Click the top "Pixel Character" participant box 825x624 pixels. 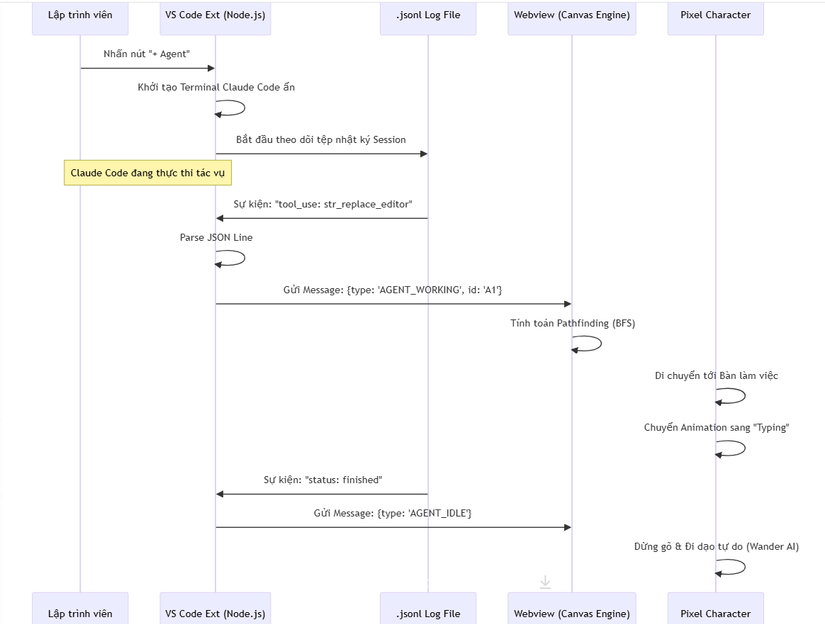click(x=715, y=16)
